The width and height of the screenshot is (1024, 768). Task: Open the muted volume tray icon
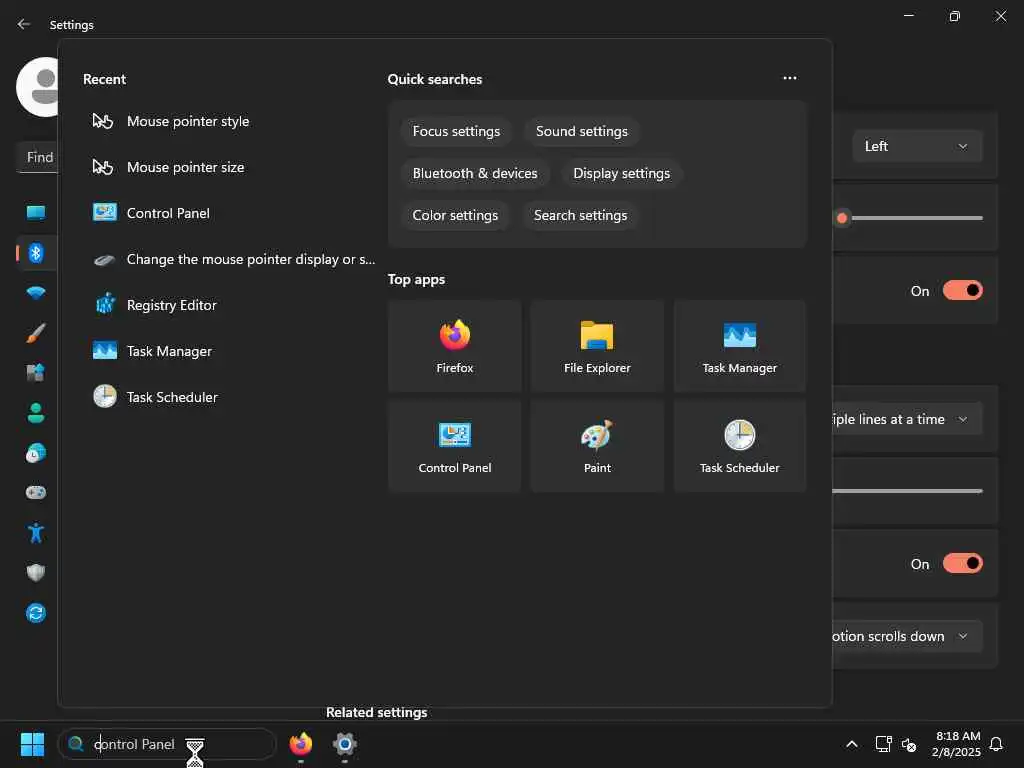pos(908,744)
